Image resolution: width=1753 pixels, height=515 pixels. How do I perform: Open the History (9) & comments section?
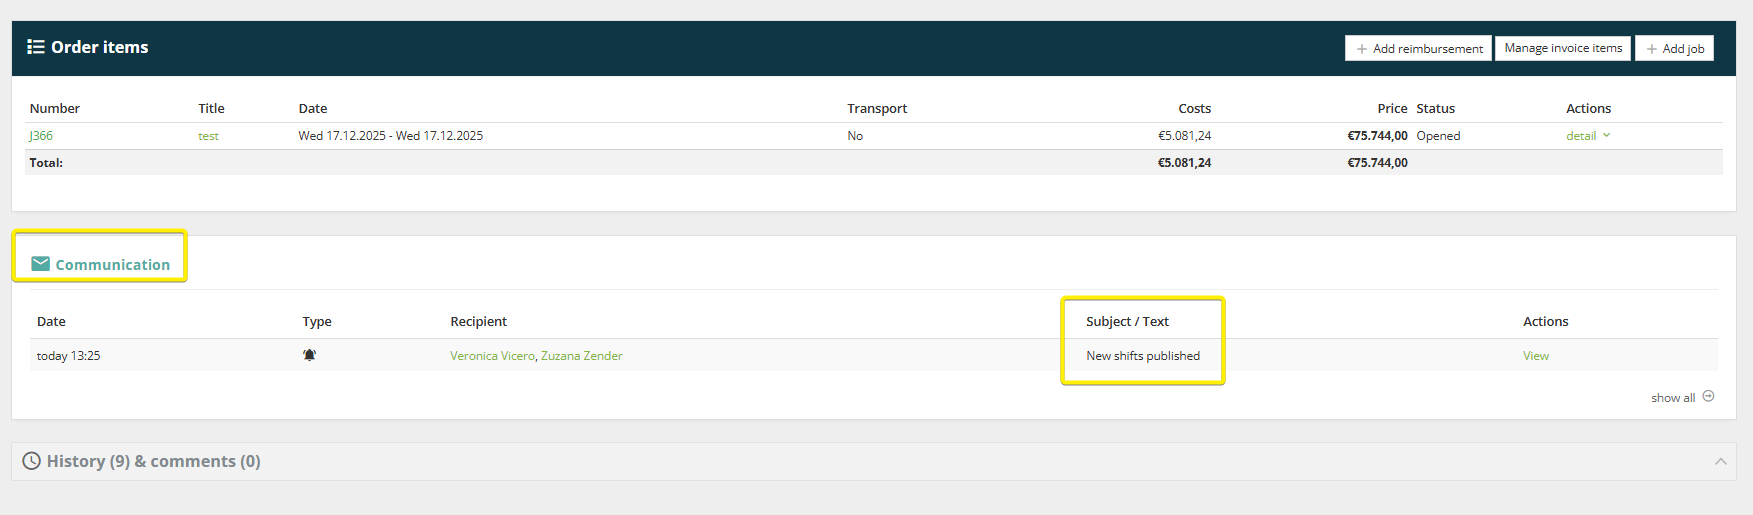pos(154,461)
